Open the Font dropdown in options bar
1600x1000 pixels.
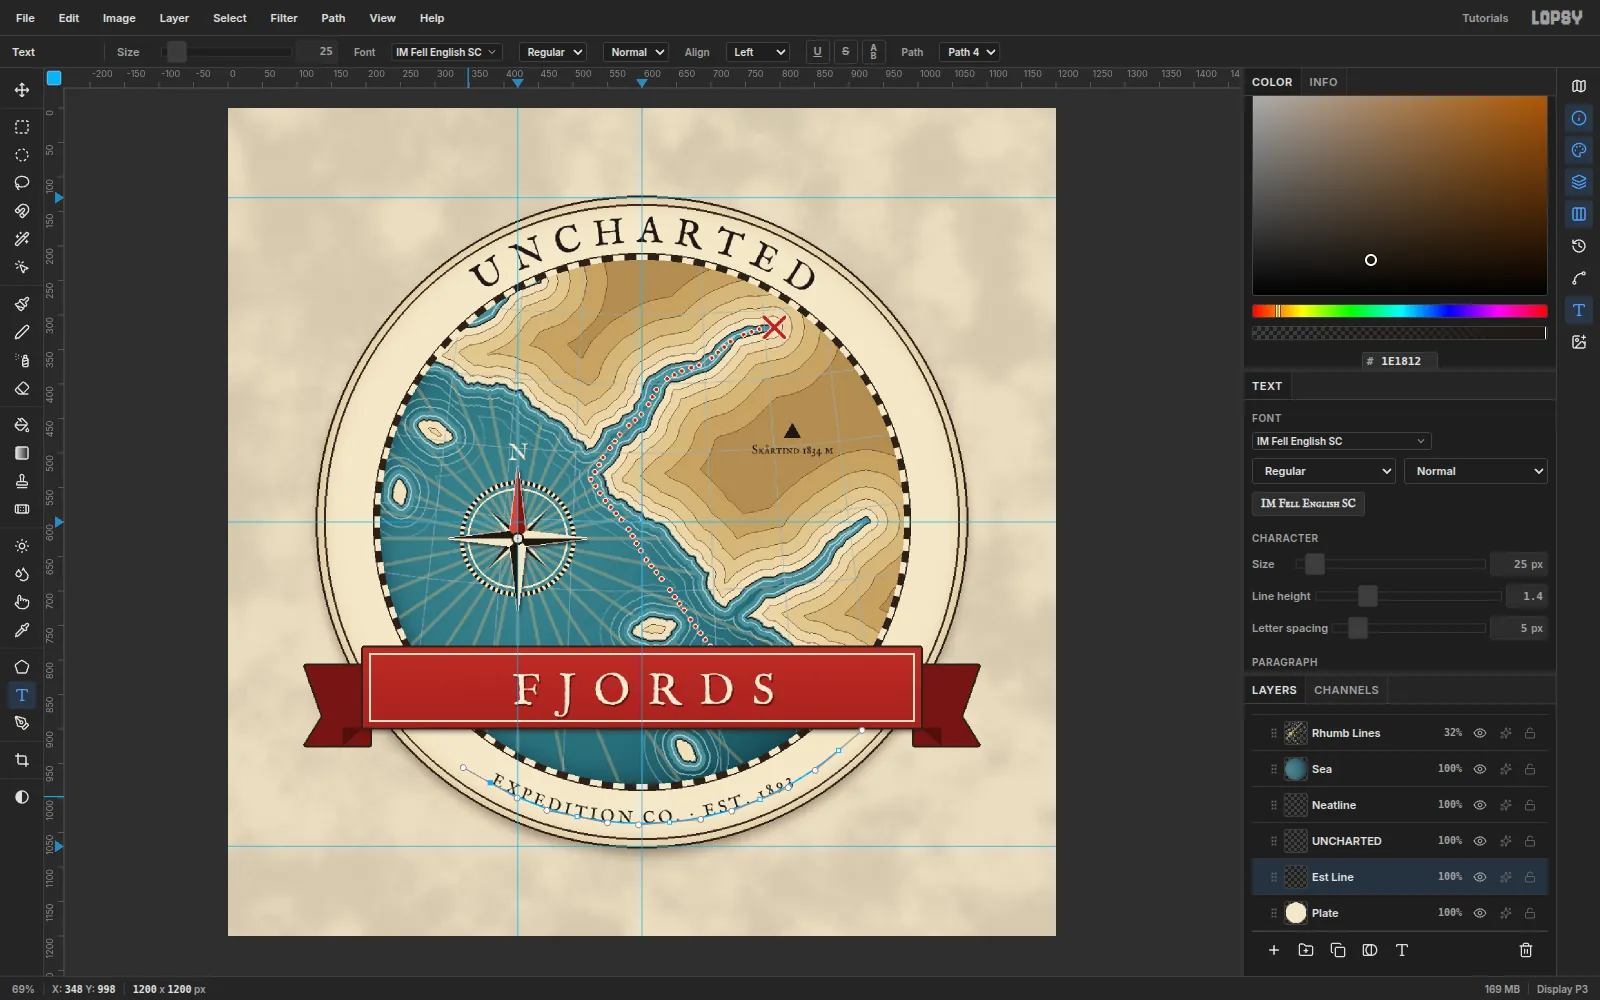[446, 52]
